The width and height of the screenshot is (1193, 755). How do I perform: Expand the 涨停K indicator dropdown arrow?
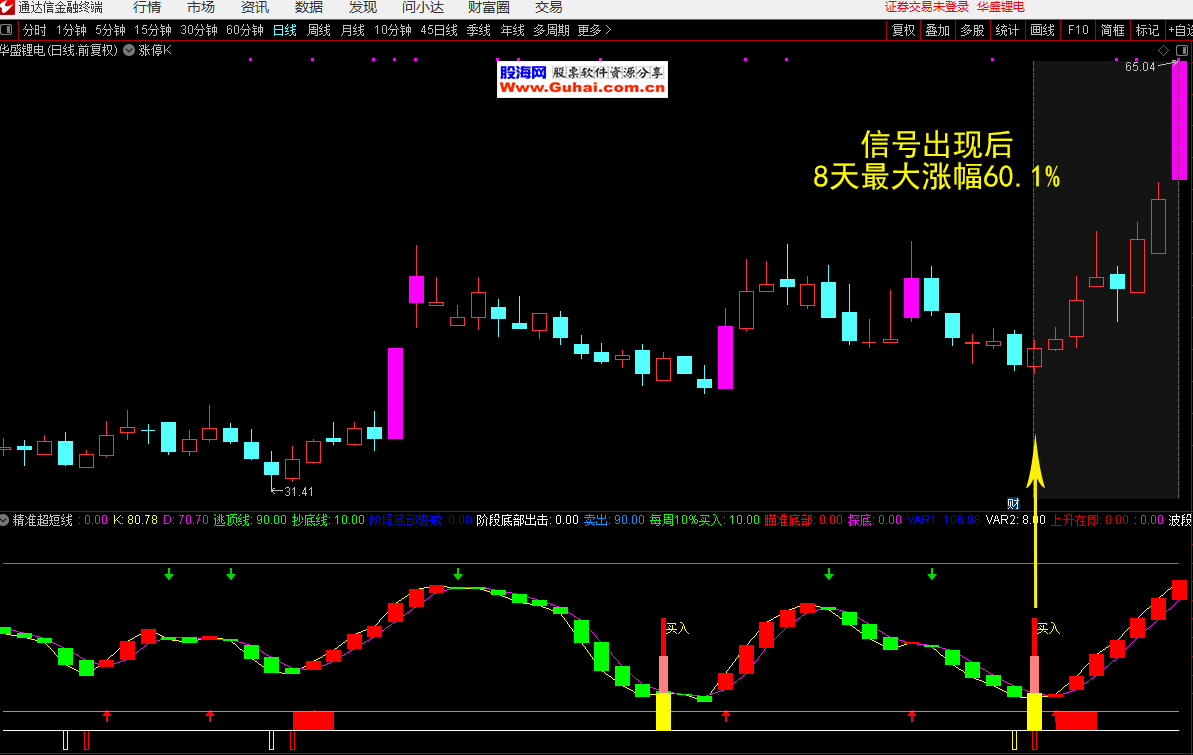click(x=129, y=49)
